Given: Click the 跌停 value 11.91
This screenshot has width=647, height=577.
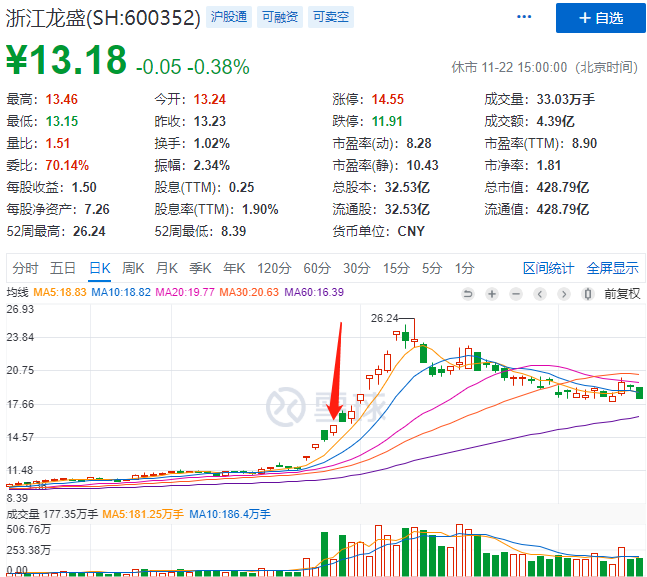Looking at the screenshot, I should (x=387, y=121).
